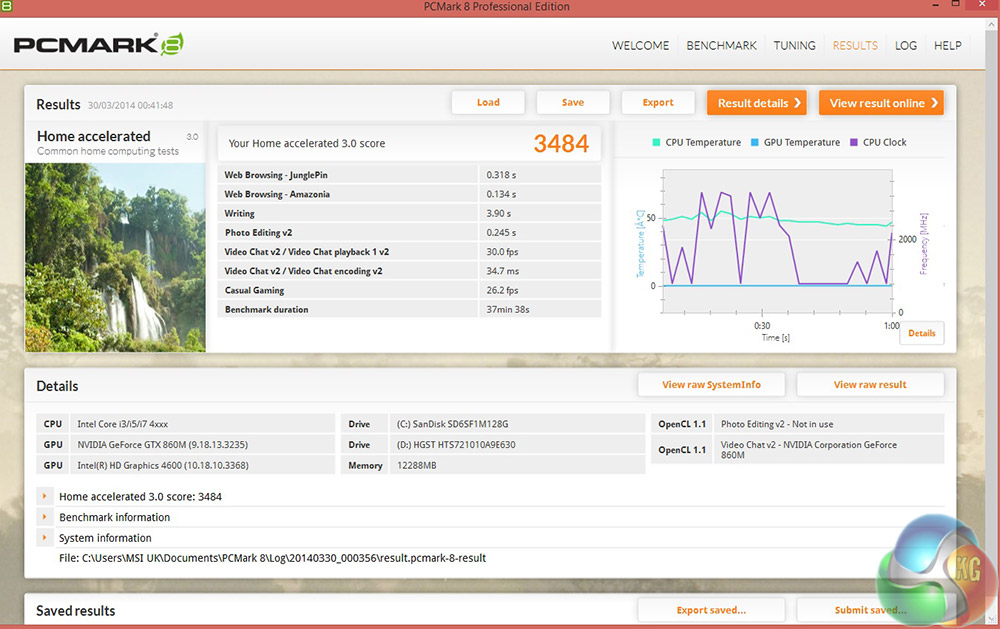The height and width of the screenshot is (629, 1000).
Task: Click the PCMark 8 logo
Action: (x=97, y=45)
